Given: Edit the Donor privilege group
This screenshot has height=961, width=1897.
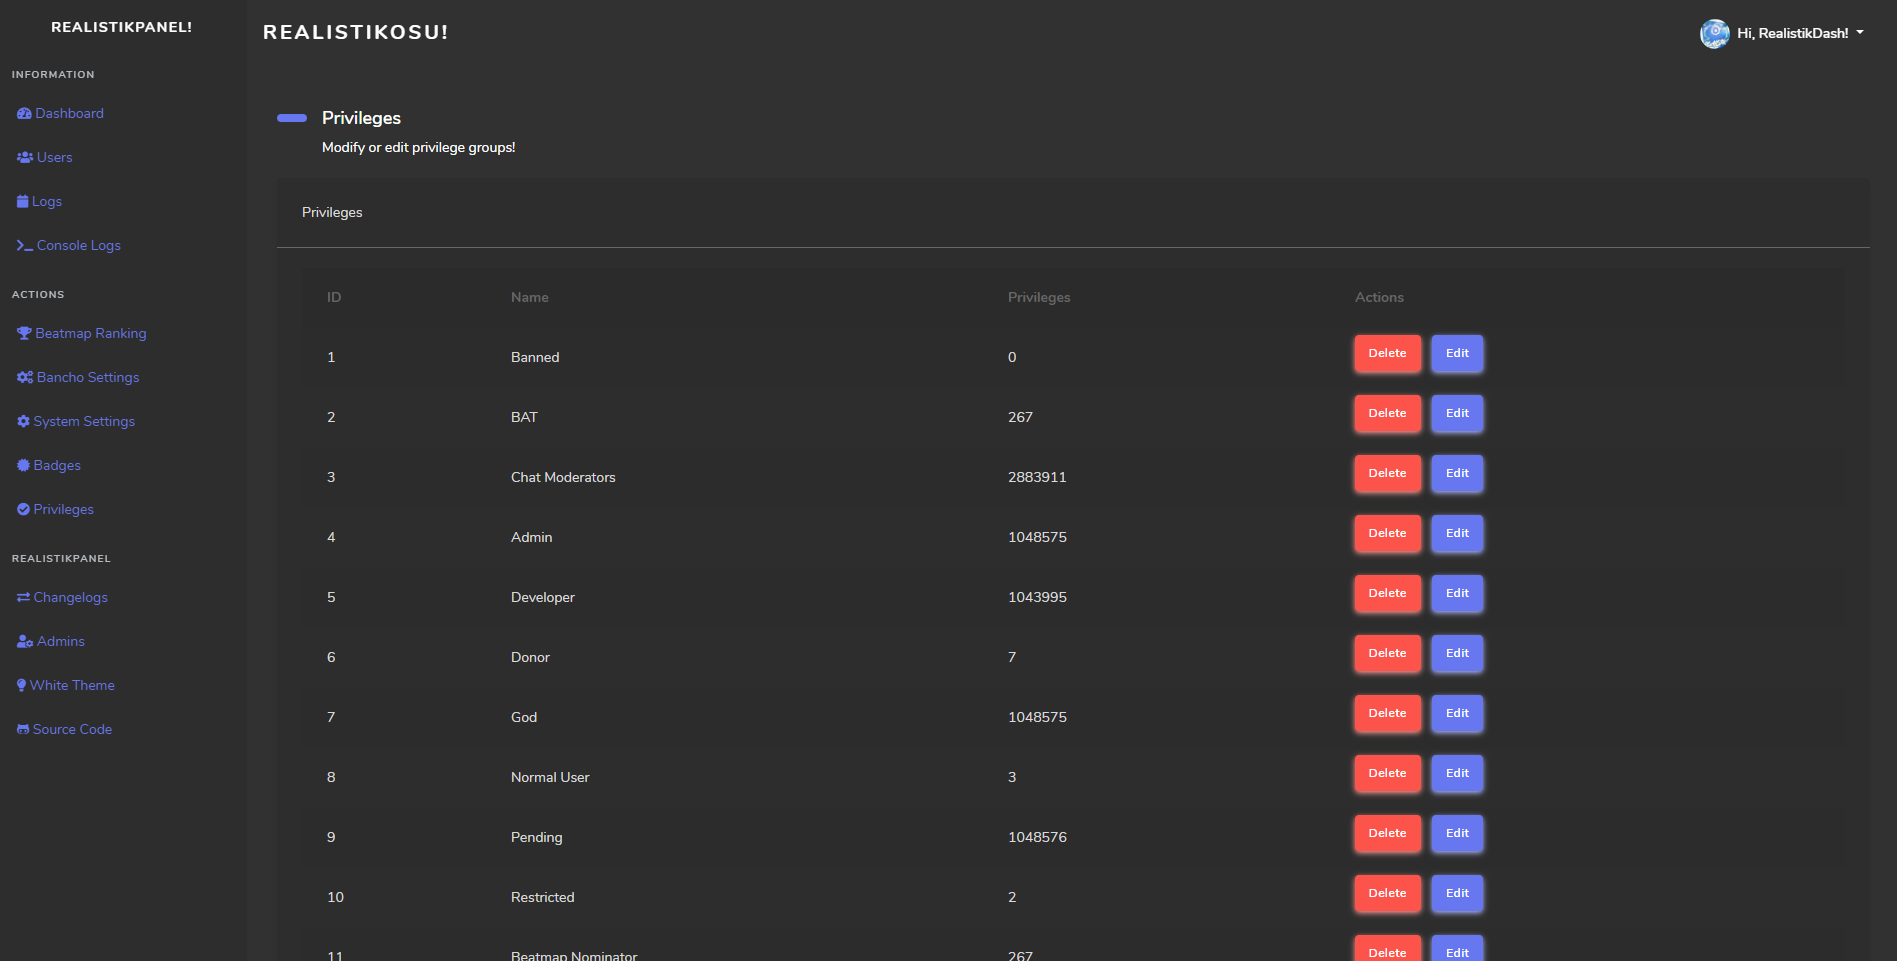Looking at the screenshot, I should [1457, 654].
